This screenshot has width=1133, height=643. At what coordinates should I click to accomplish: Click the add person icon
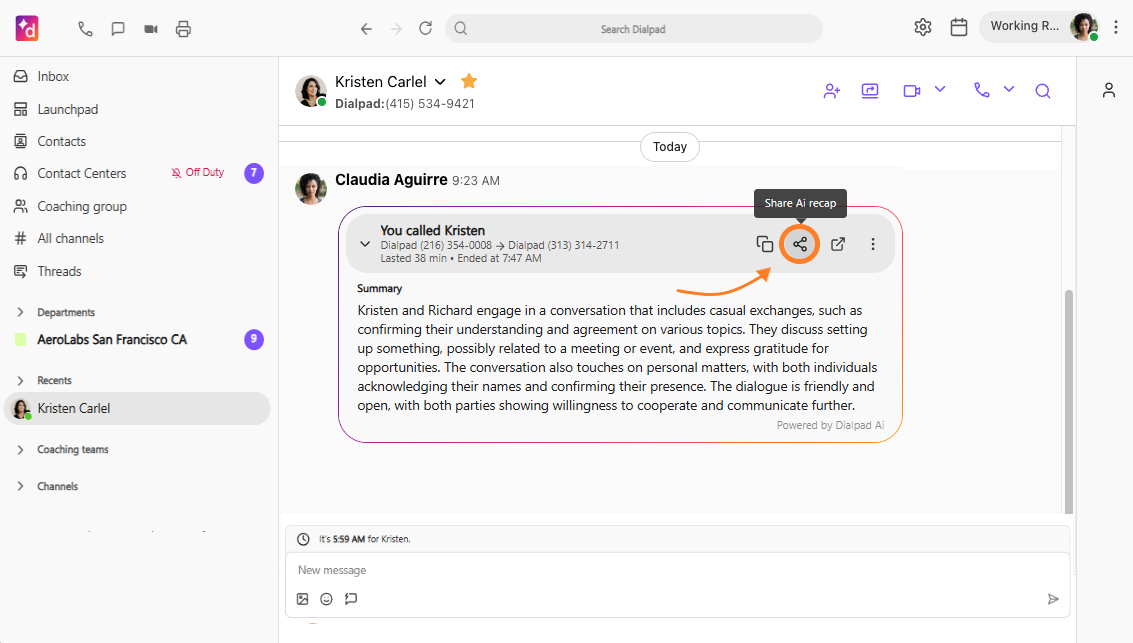point(832,91)
